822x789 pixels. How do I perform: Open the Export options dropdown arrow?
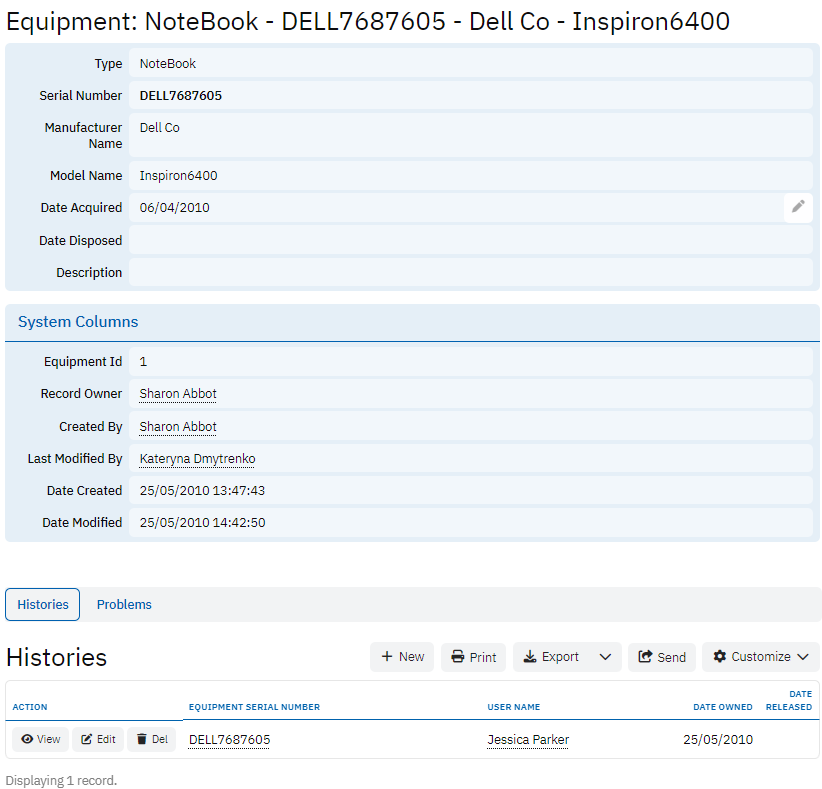605,657
